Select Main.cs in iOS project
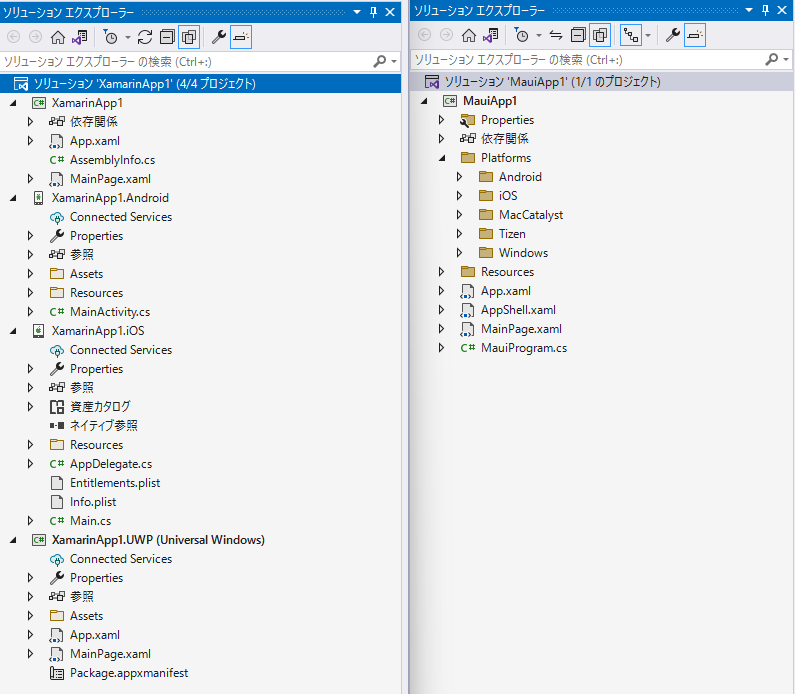This screenshot has height=694, width=795. [x=90, y=521]
